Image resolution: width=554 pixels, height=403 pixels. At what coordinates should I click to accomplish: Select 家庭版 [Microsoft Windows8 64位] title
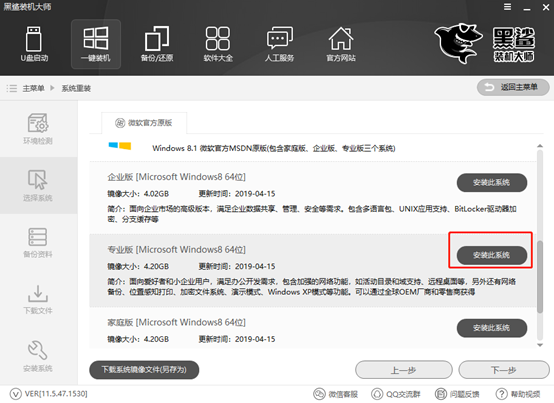coord(176,322)
